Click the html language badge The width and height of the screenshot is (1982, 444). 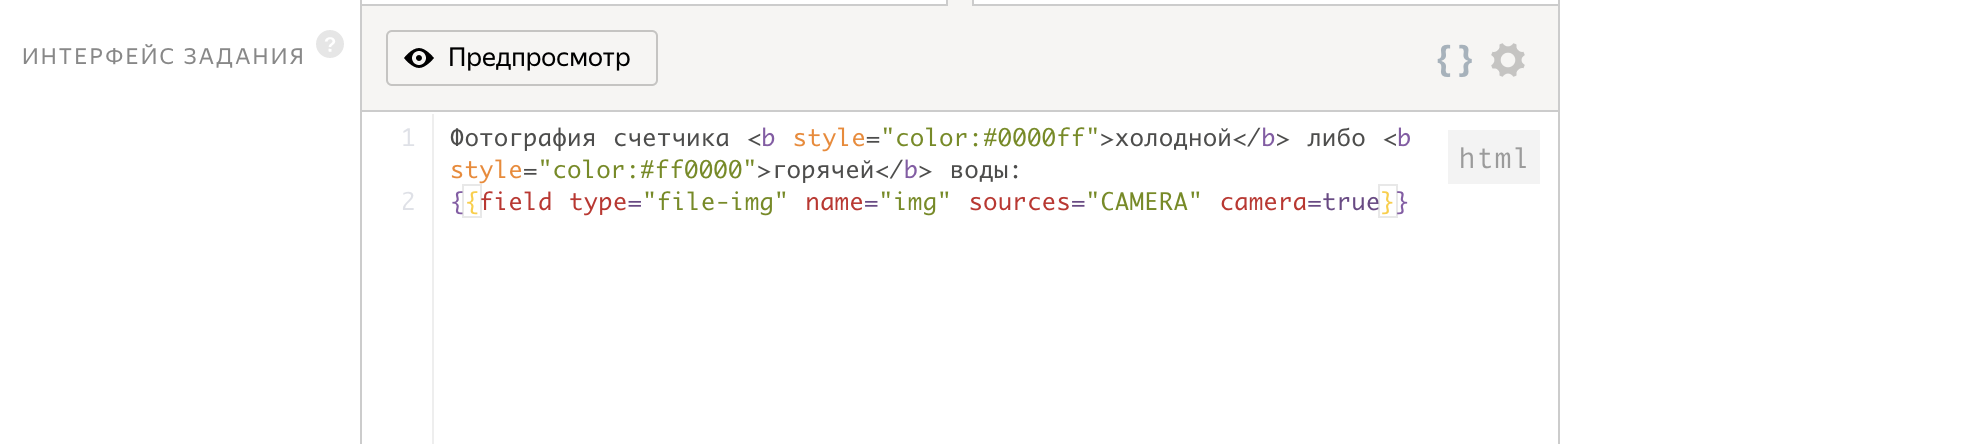(1493, 158)
